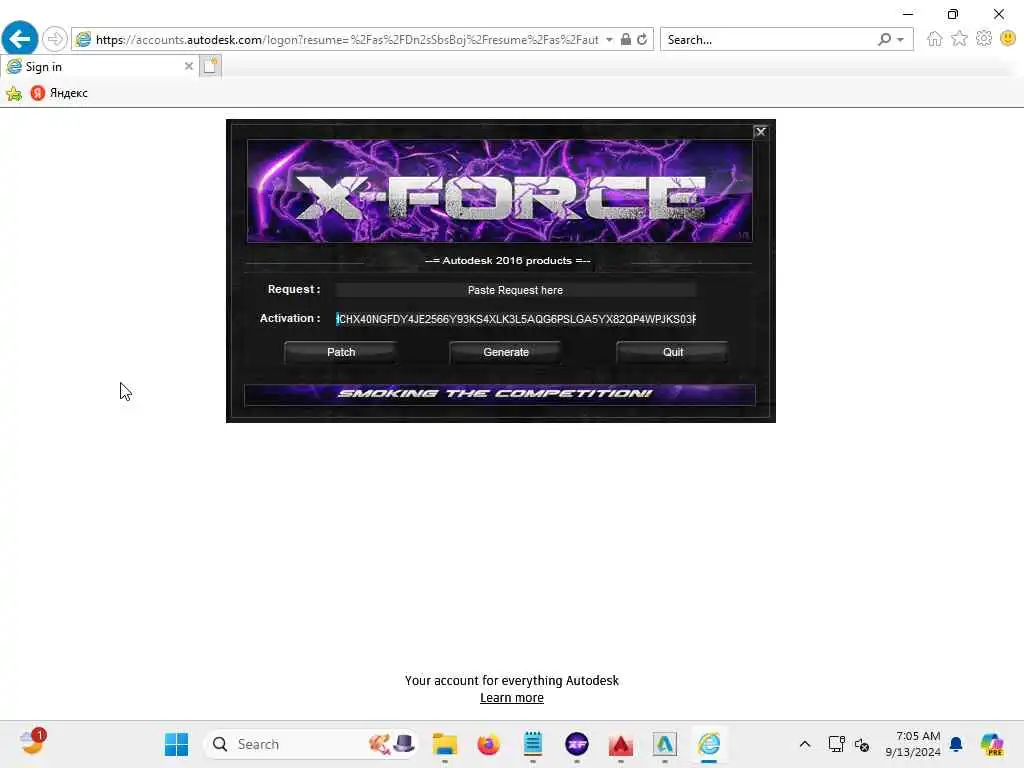This screenshot has width=1024, height=768.
Task: Open Favorites with the star icon
Action: click(x=959, y=39)
